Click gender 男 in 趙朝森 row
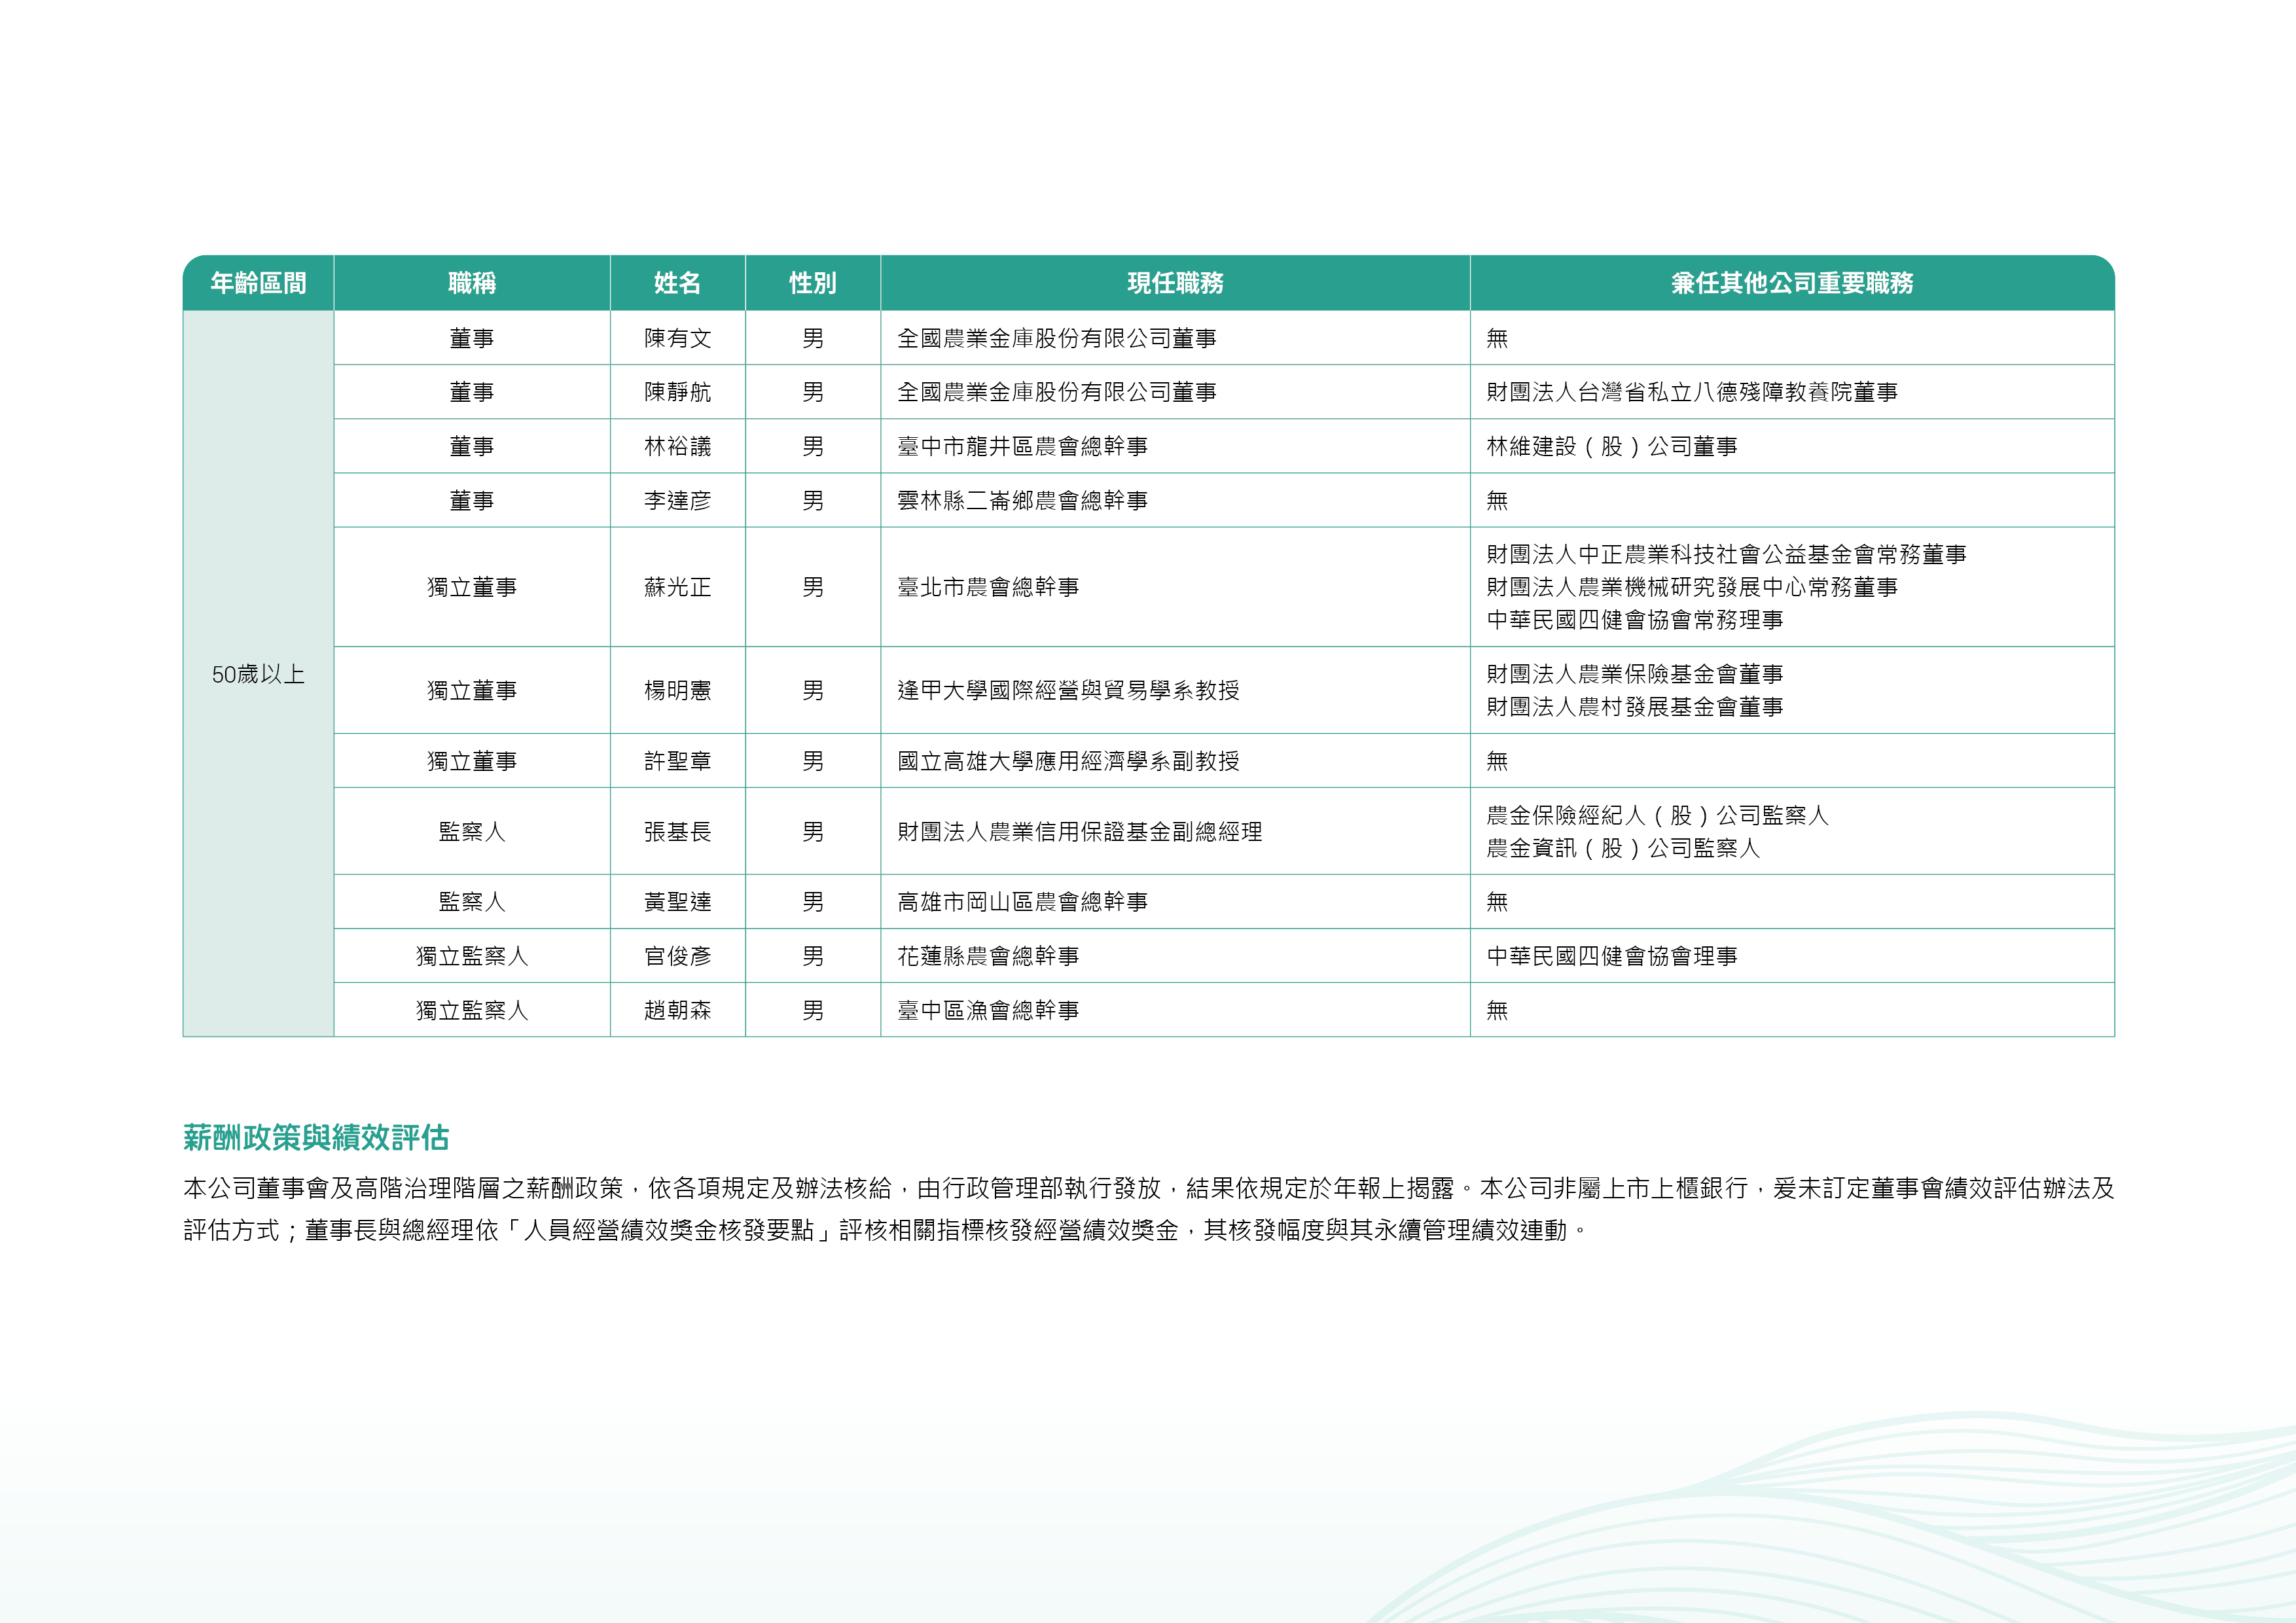 click(813, 1010)
